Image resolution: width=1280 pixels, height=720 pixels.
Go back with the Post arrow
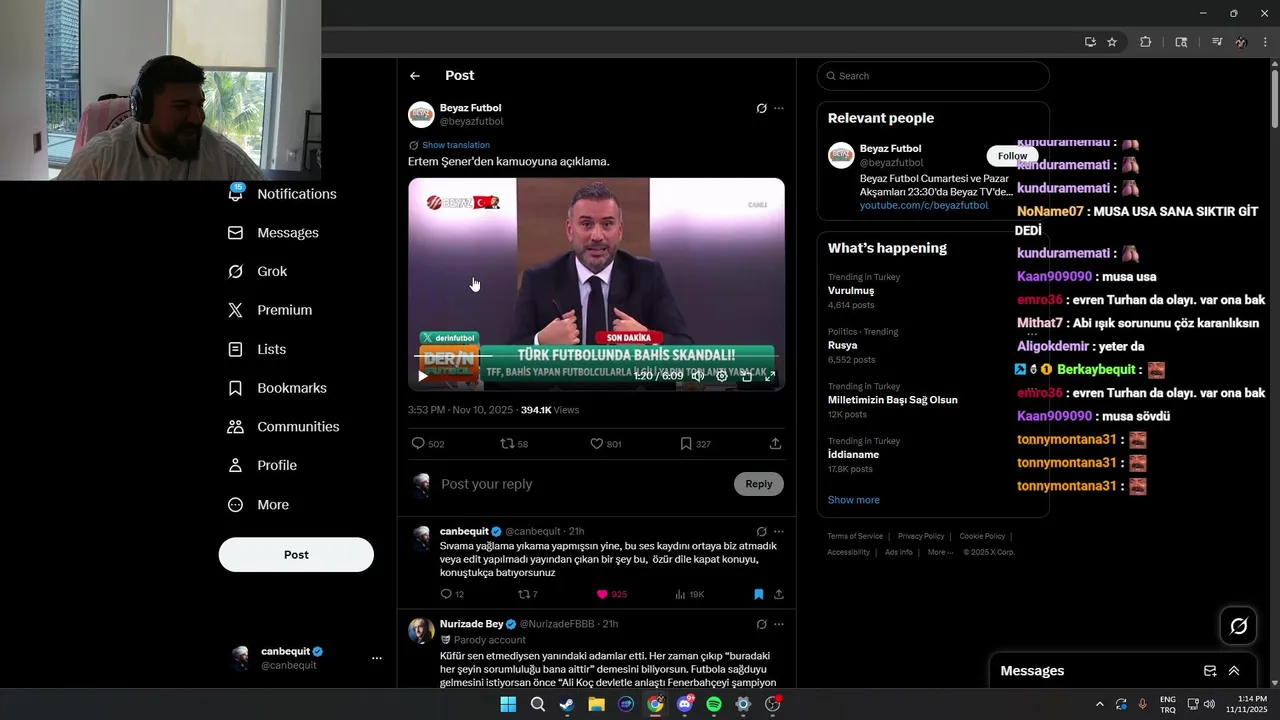pyautogui.click(x=415, y=76)
